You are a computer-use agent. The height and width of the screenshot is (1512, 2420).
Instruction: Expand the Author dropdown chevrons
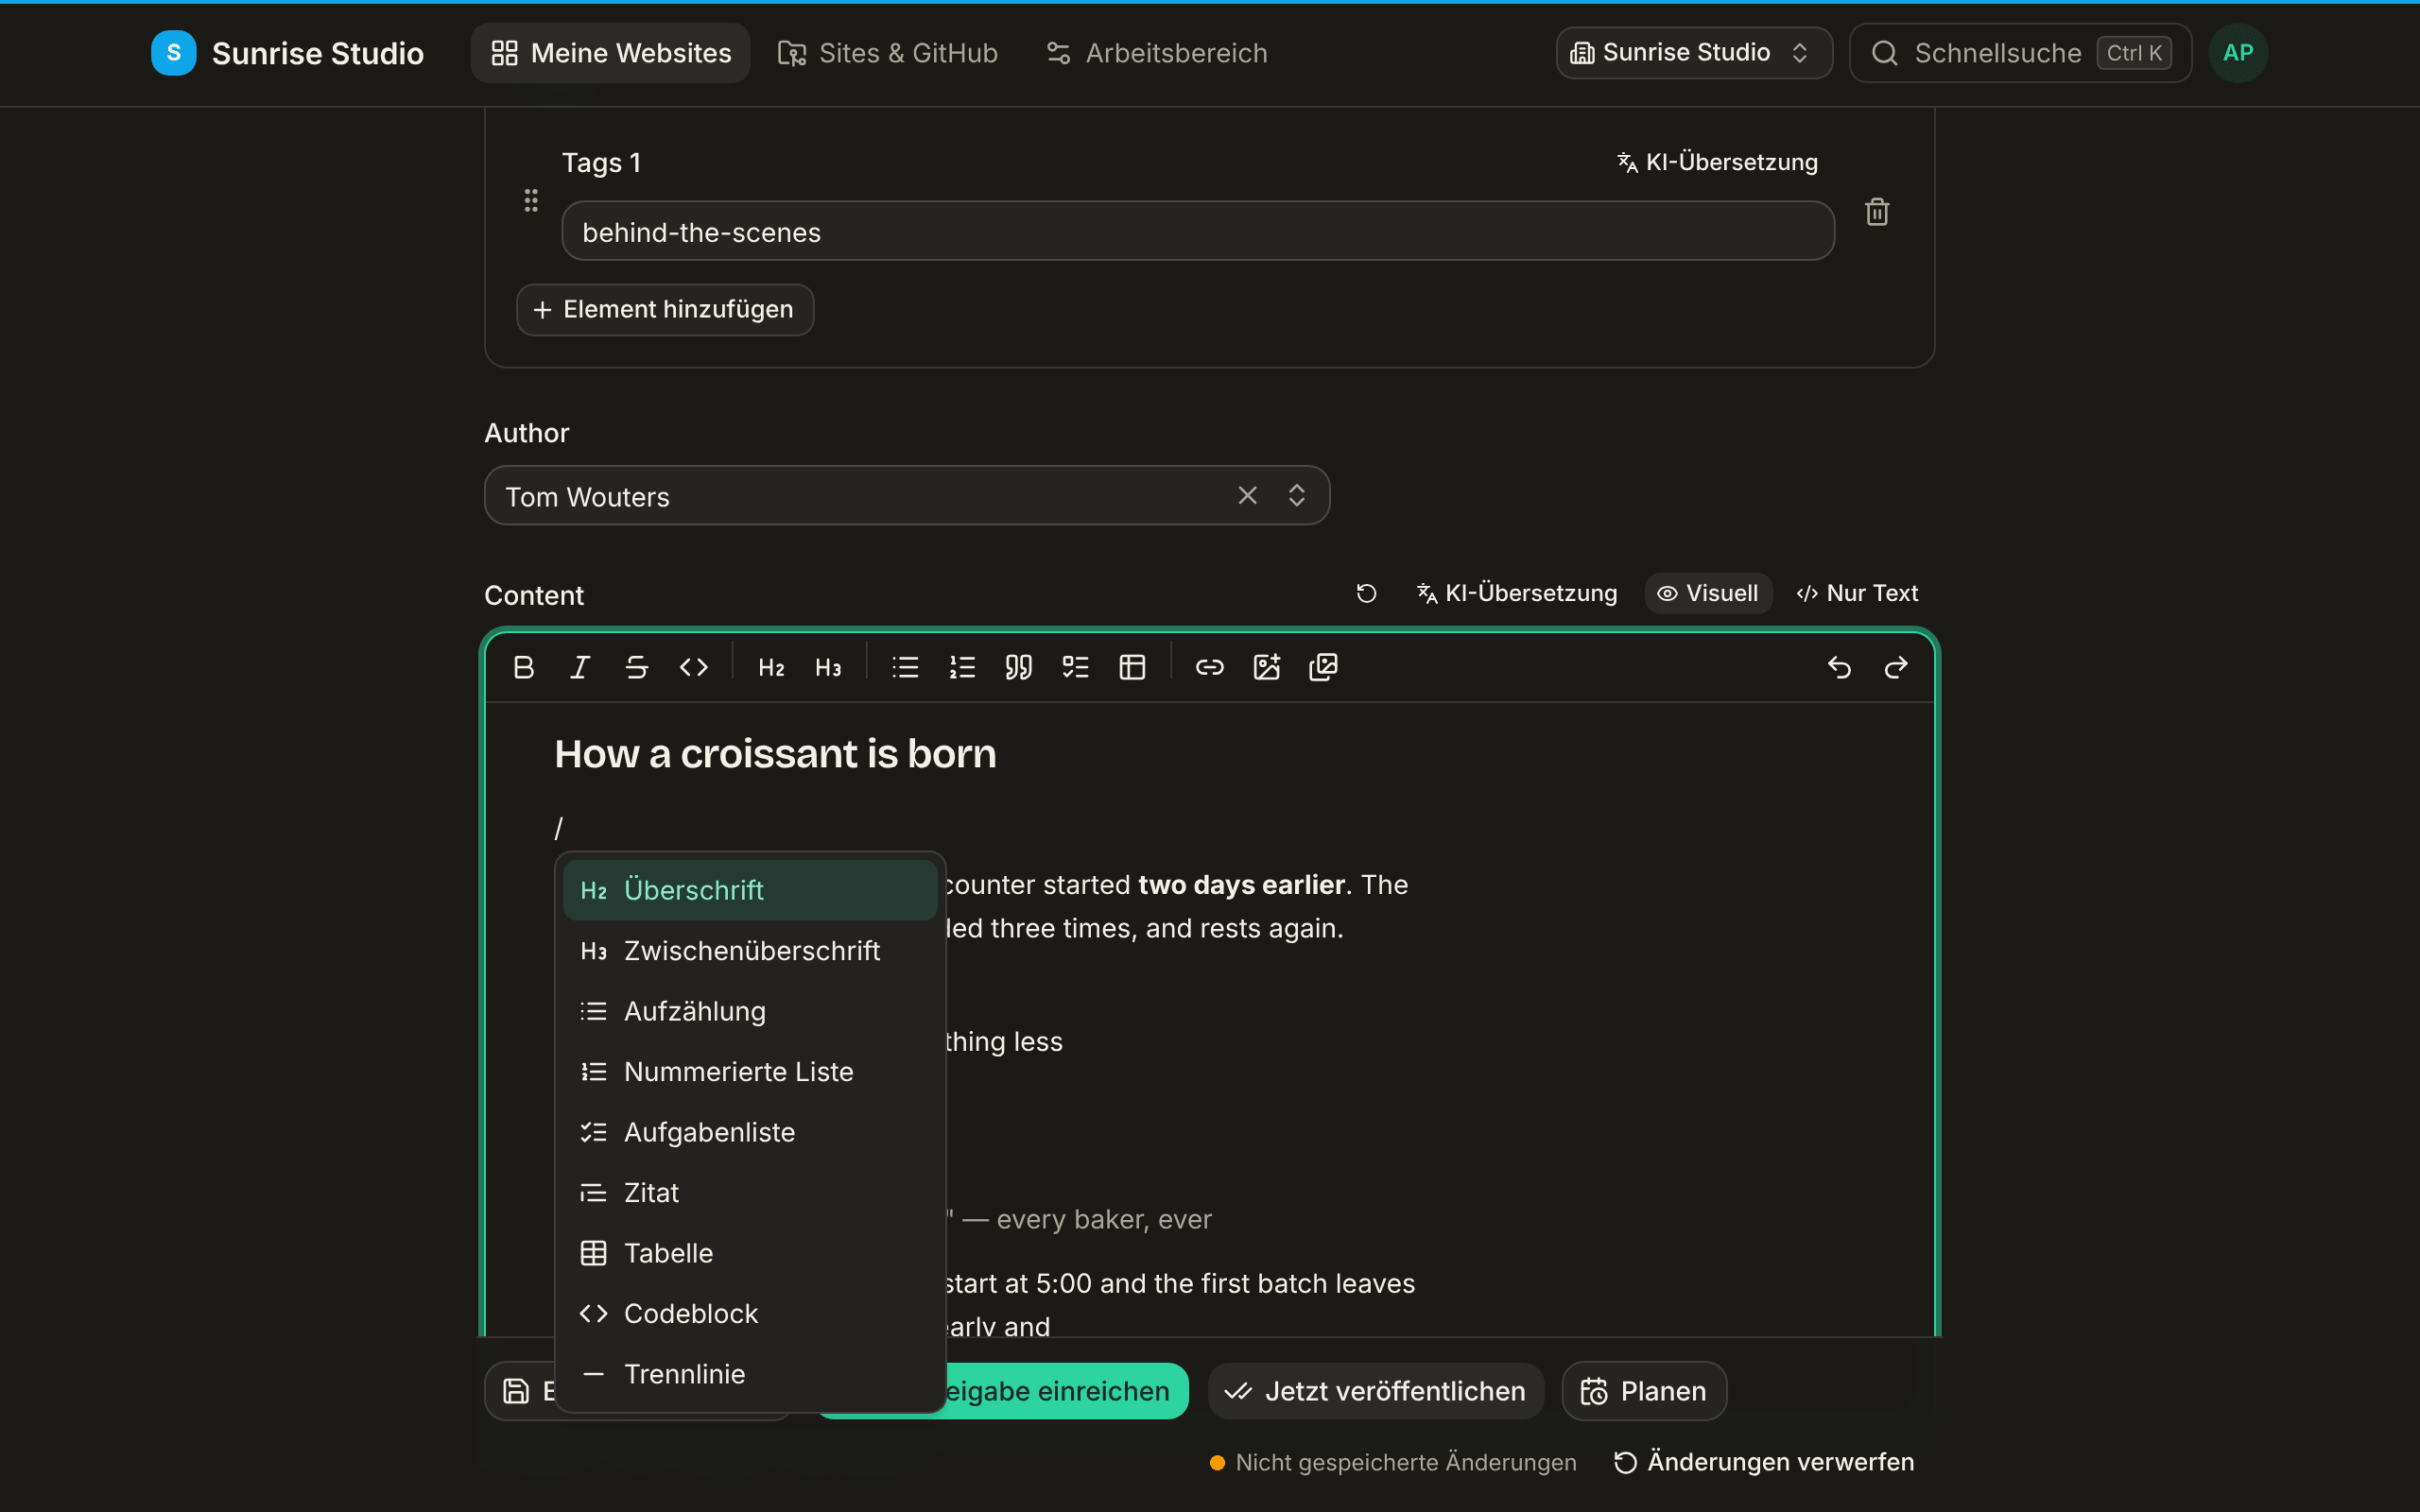[x=1297, y=495]
